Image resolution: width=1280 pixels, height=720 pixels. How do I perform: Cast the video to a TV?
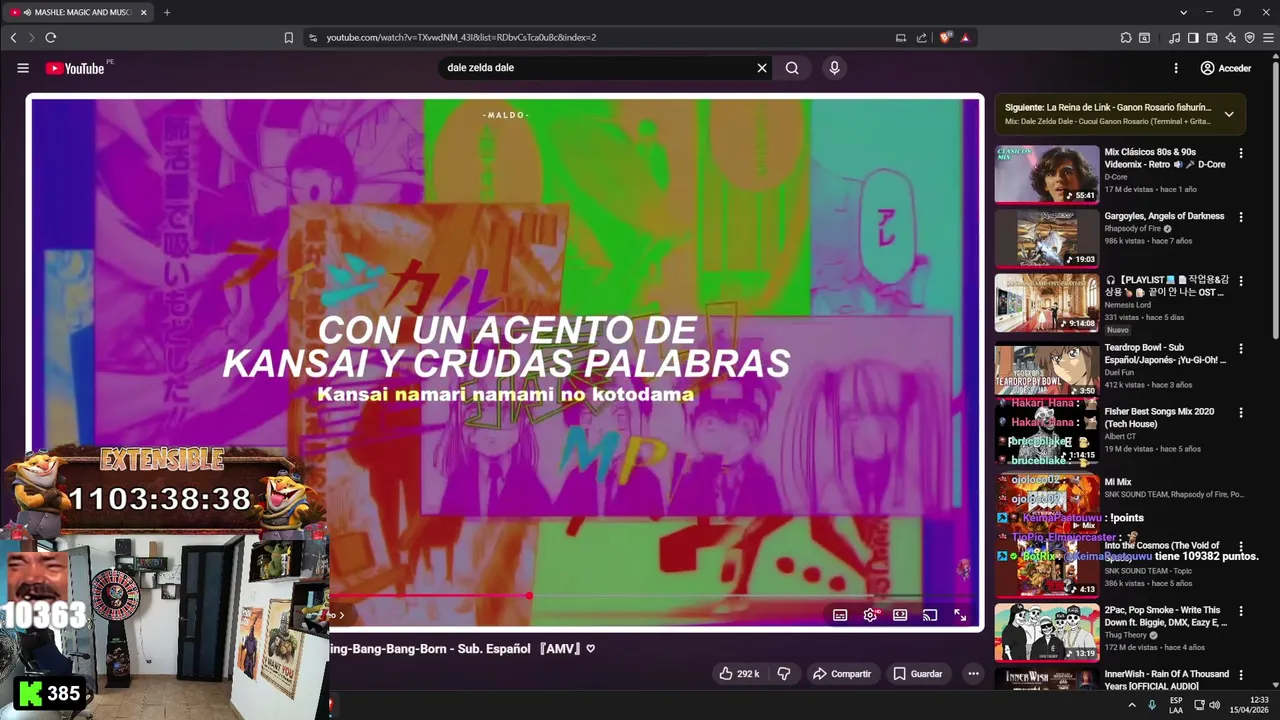(930, 615)
